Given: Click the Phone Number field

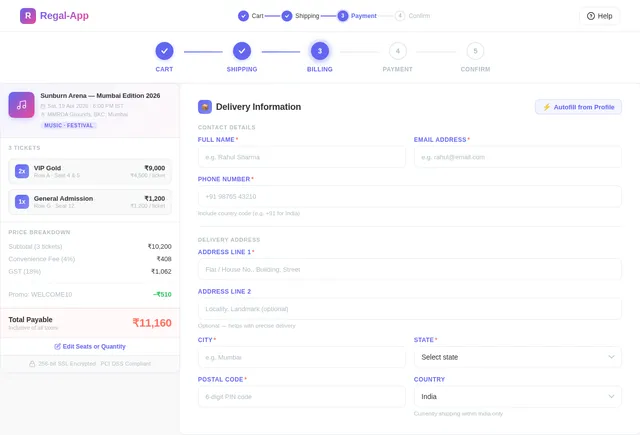Looking at the screenshot, I should pos(410,197).
